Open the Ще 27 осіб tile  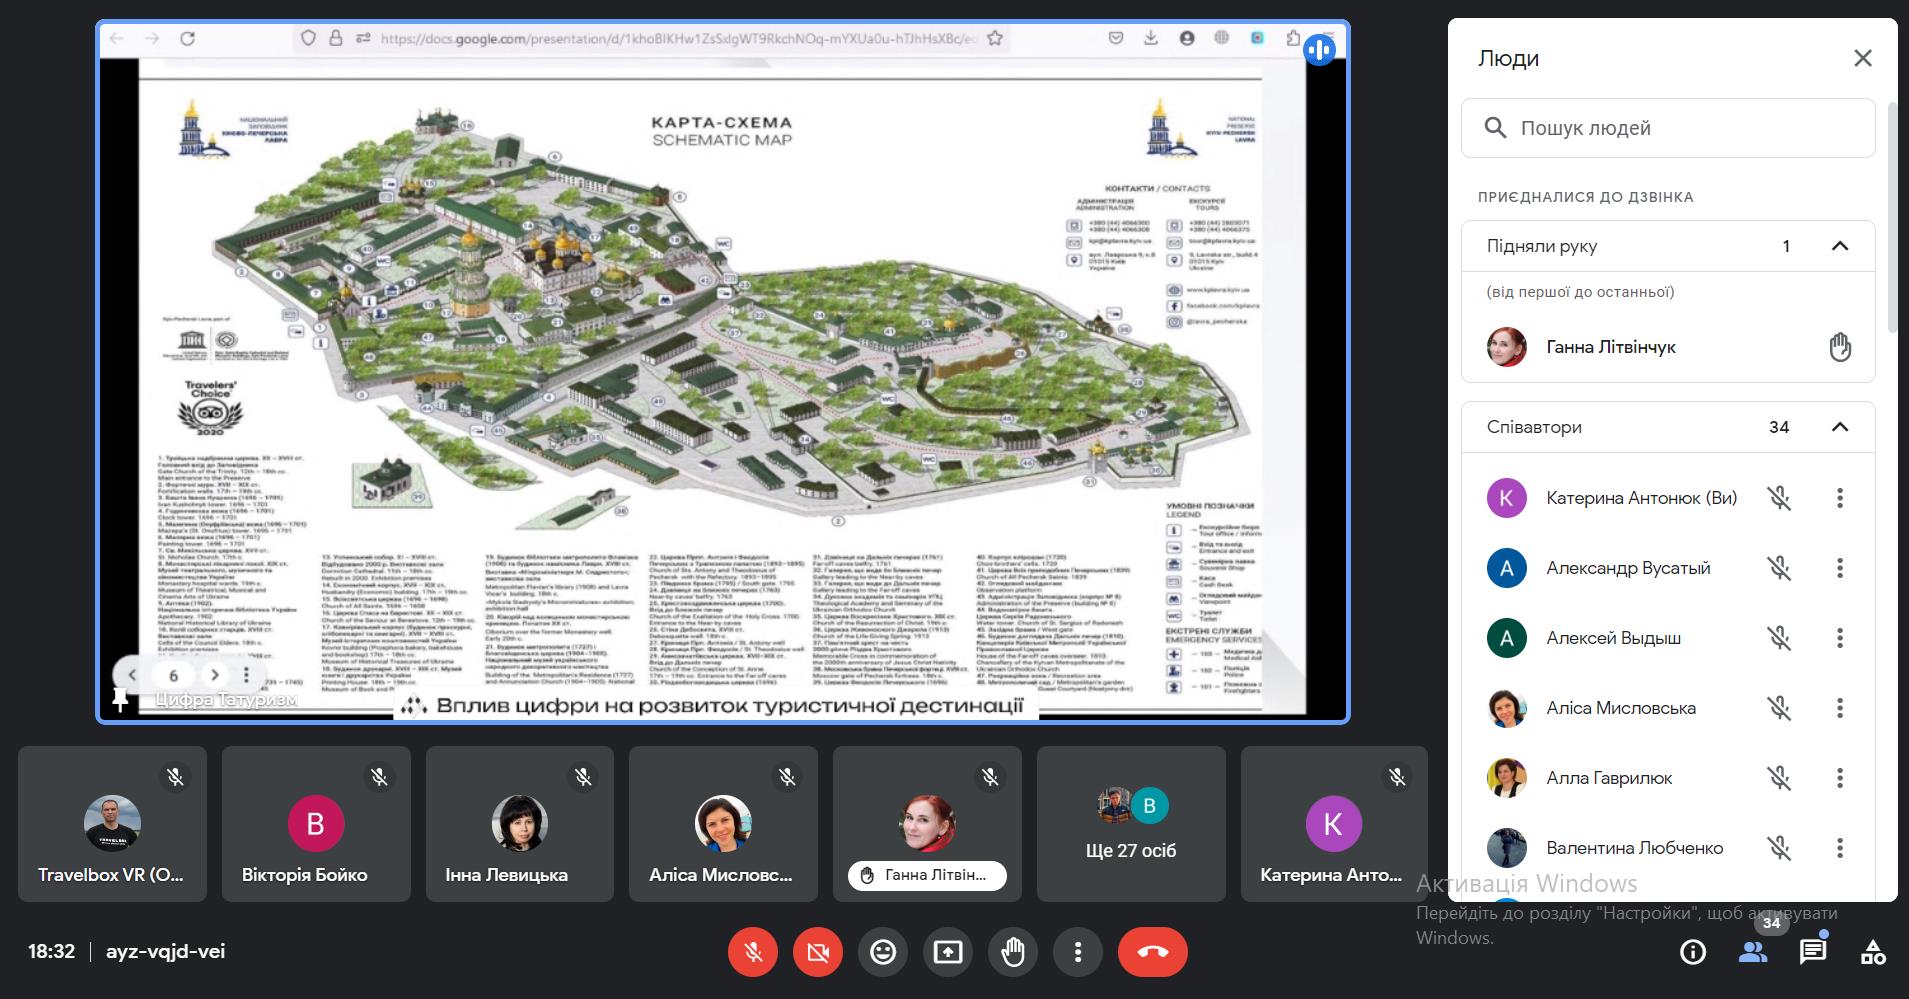tap(1130, 824)
